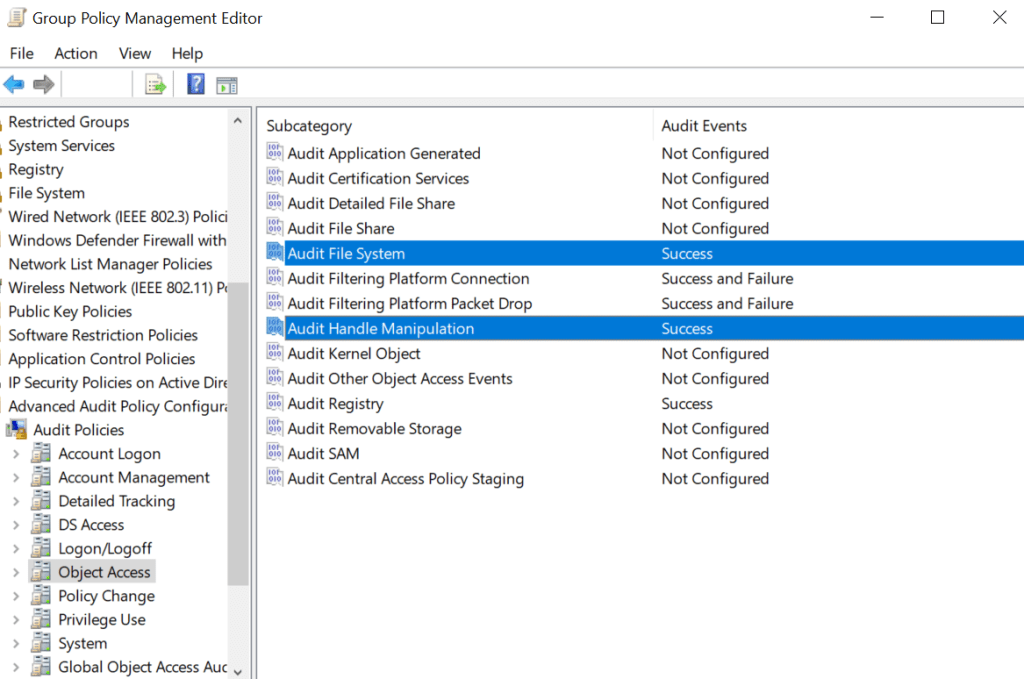Click the Show/Hide Action Pane icon
This screenshot has width=1024, height=679.
[227, 84]
